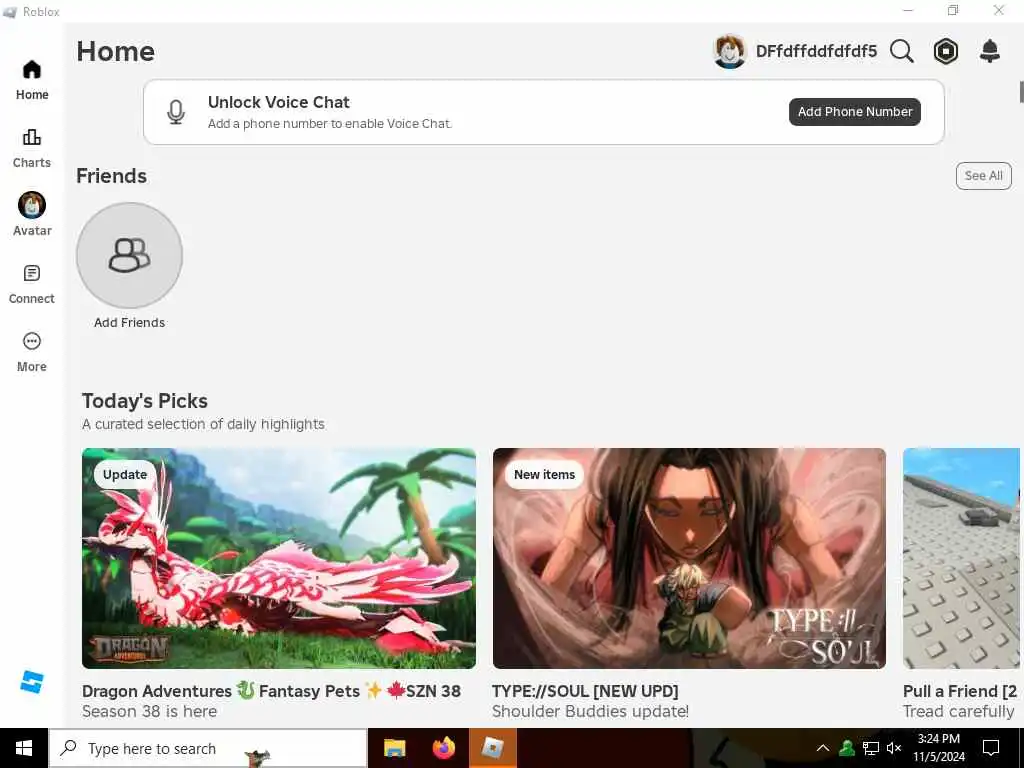Click the New items badge
1024x768 pixels.
coord(544,475)
